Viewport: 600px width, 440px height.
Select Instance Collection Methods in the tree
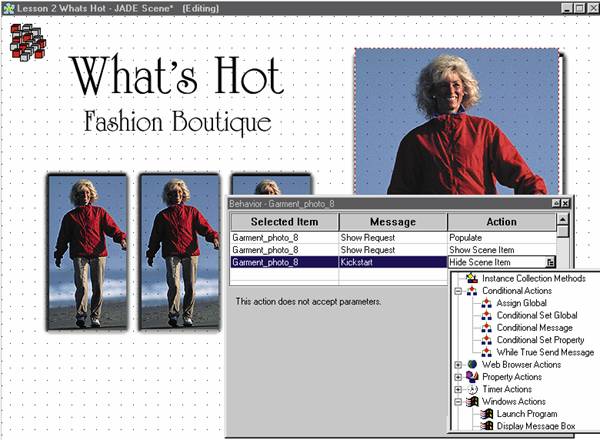[534, 278]
